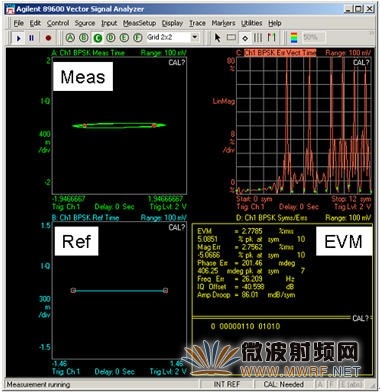Click the 'EVM = 2.7785' result line
The width and height of the screenshot is (380, 392).
pos(245,231)
